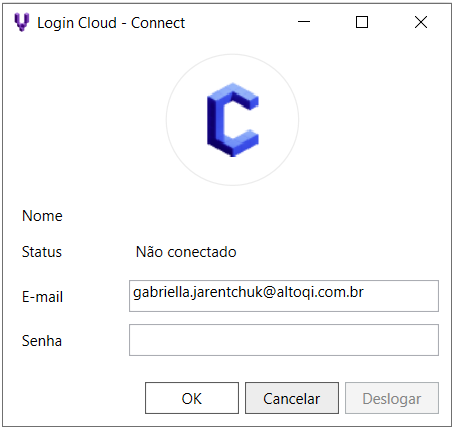Click the blue C Connect logo
This screenshot has width=456, height=431.
coord(233,120)
